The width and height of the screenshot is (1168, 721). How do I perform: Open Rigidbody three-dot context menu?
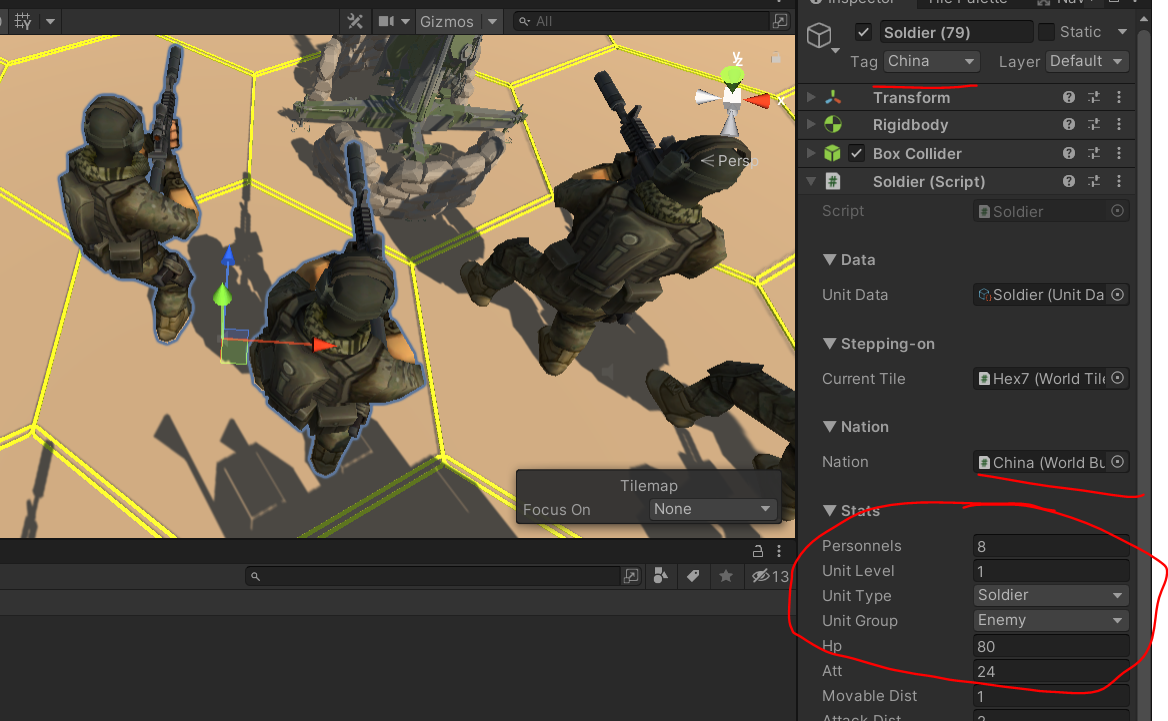coord(1119,124)
